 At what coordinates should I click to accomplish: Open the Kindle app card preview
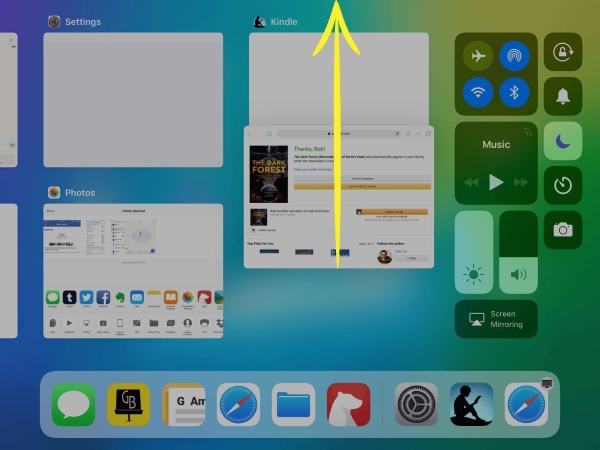click(x=339, y=79)
